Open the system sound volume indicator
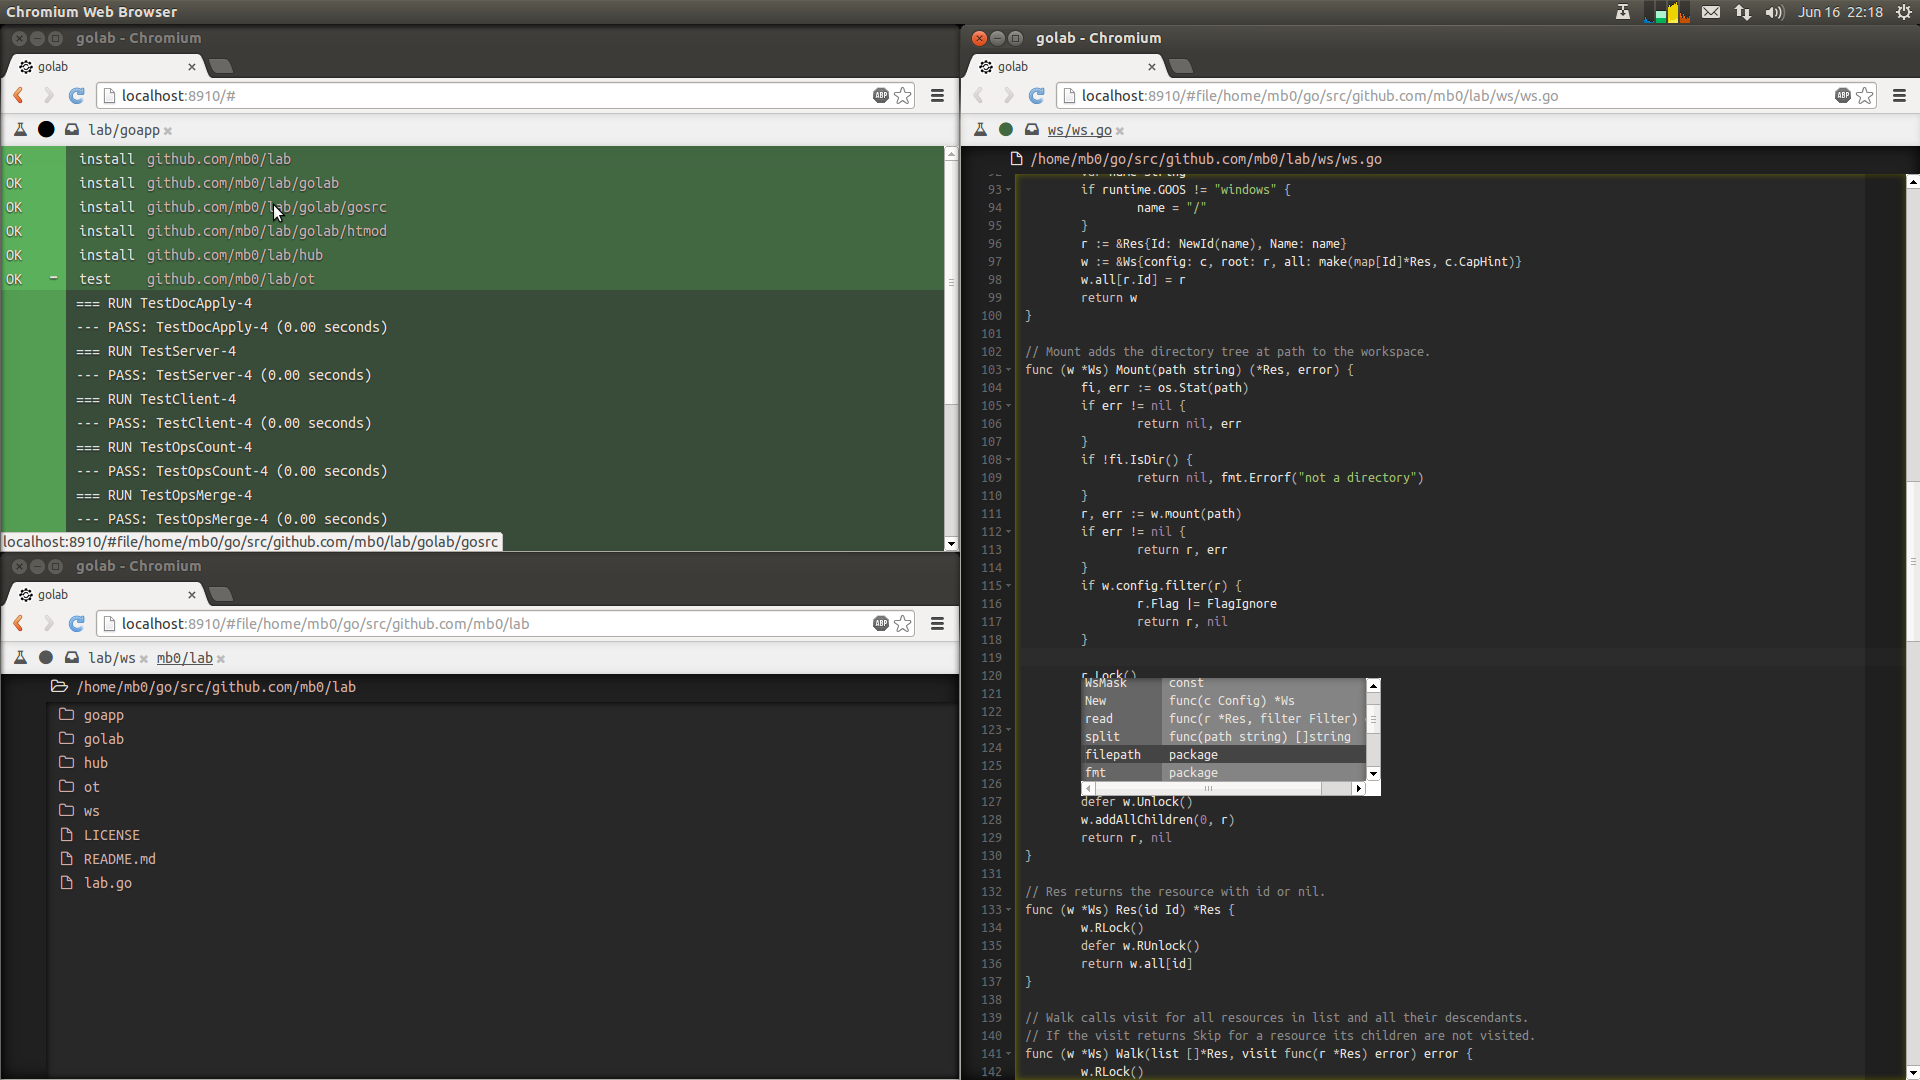Viewport: 1920px width, 1080px height. [x=1774, y=12]
